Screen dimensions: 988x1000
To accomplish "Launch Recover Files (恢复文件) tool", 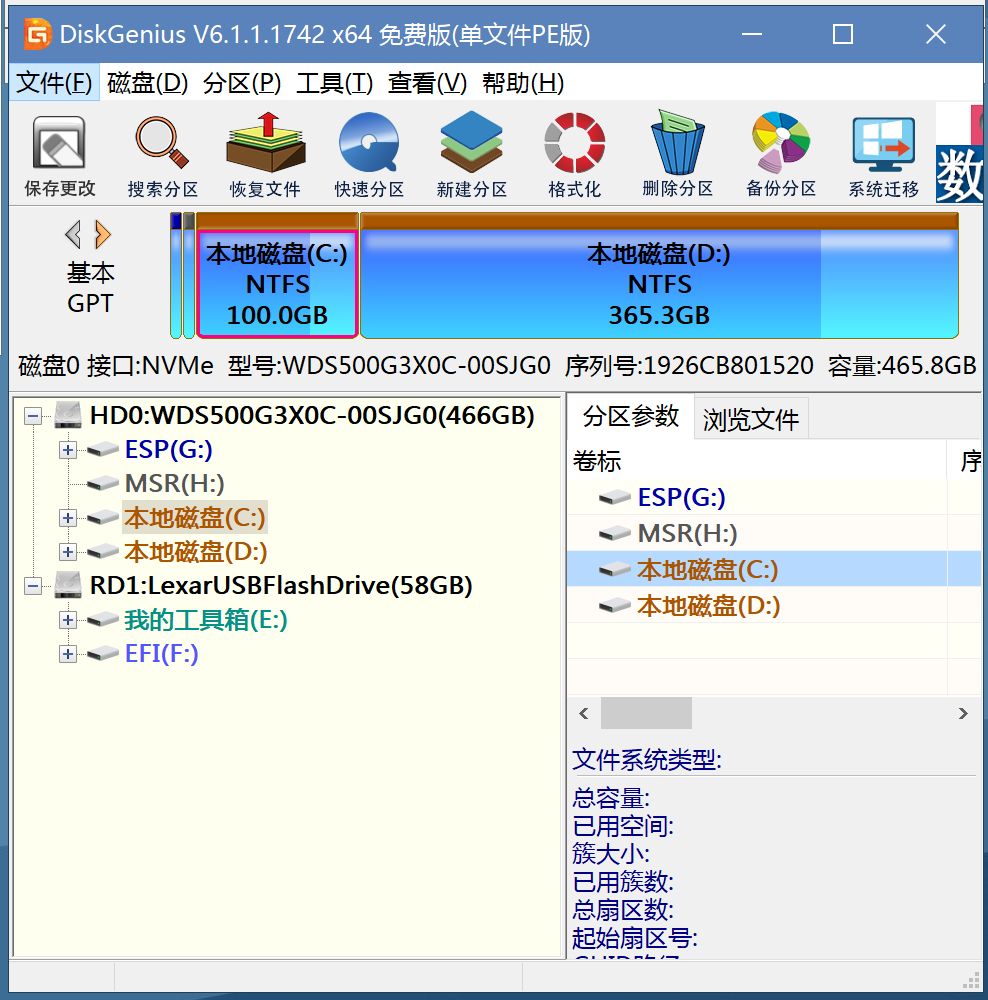I will click(265, 156).
